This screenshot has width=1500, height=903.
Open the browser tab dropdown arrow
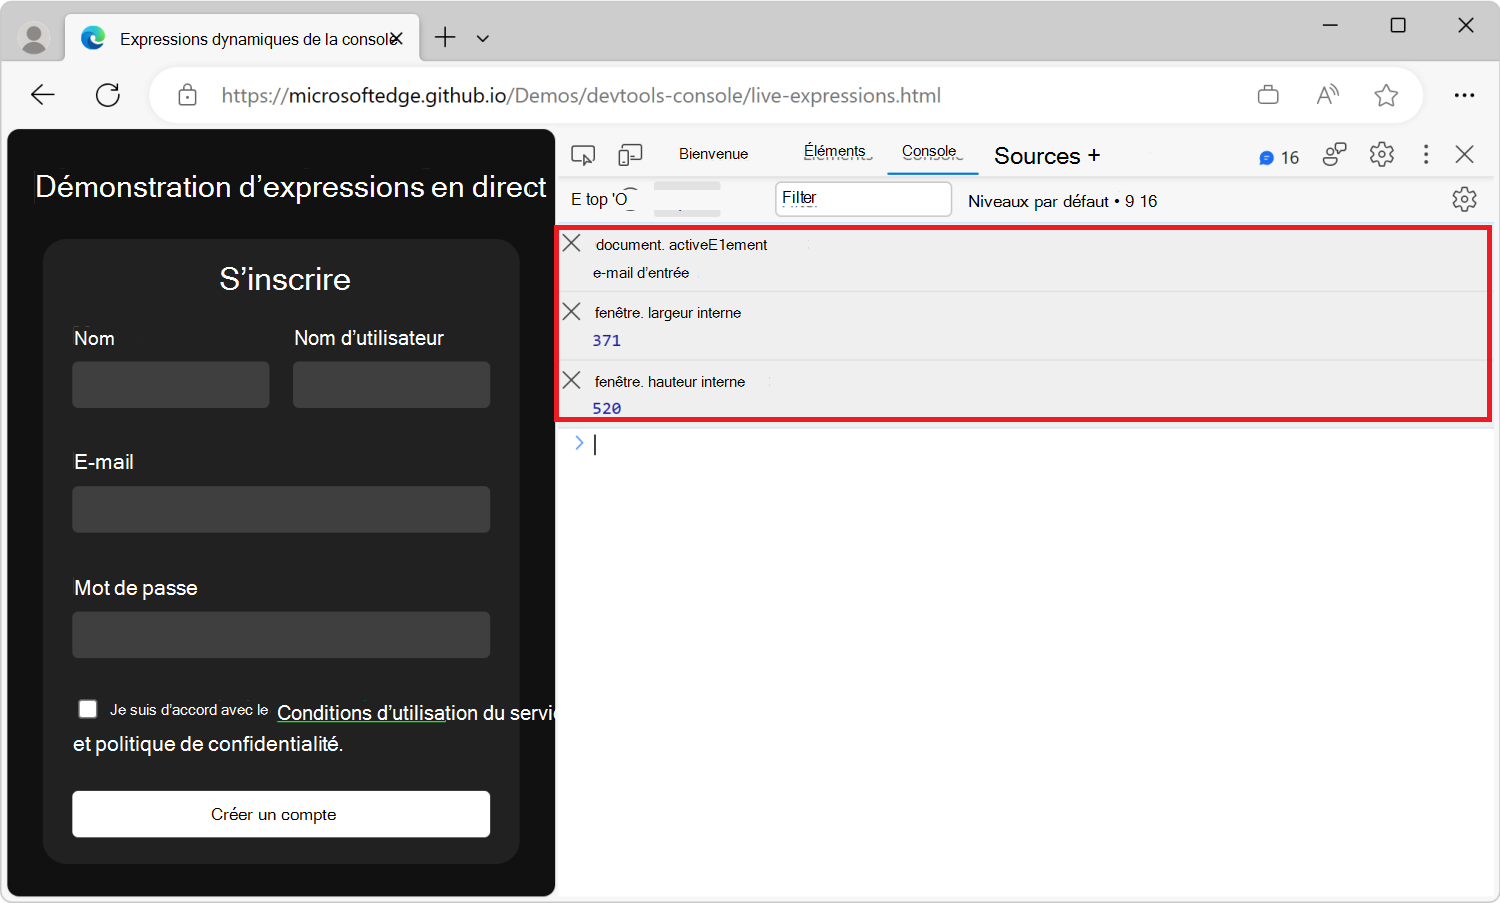pos(483,37)
